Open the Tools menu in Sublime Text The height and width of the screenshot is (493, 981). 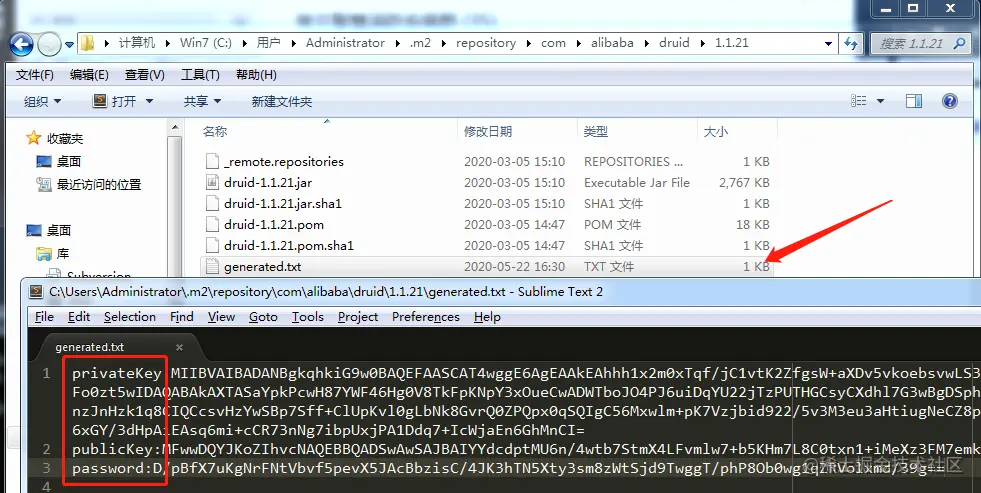pos(307,317)
